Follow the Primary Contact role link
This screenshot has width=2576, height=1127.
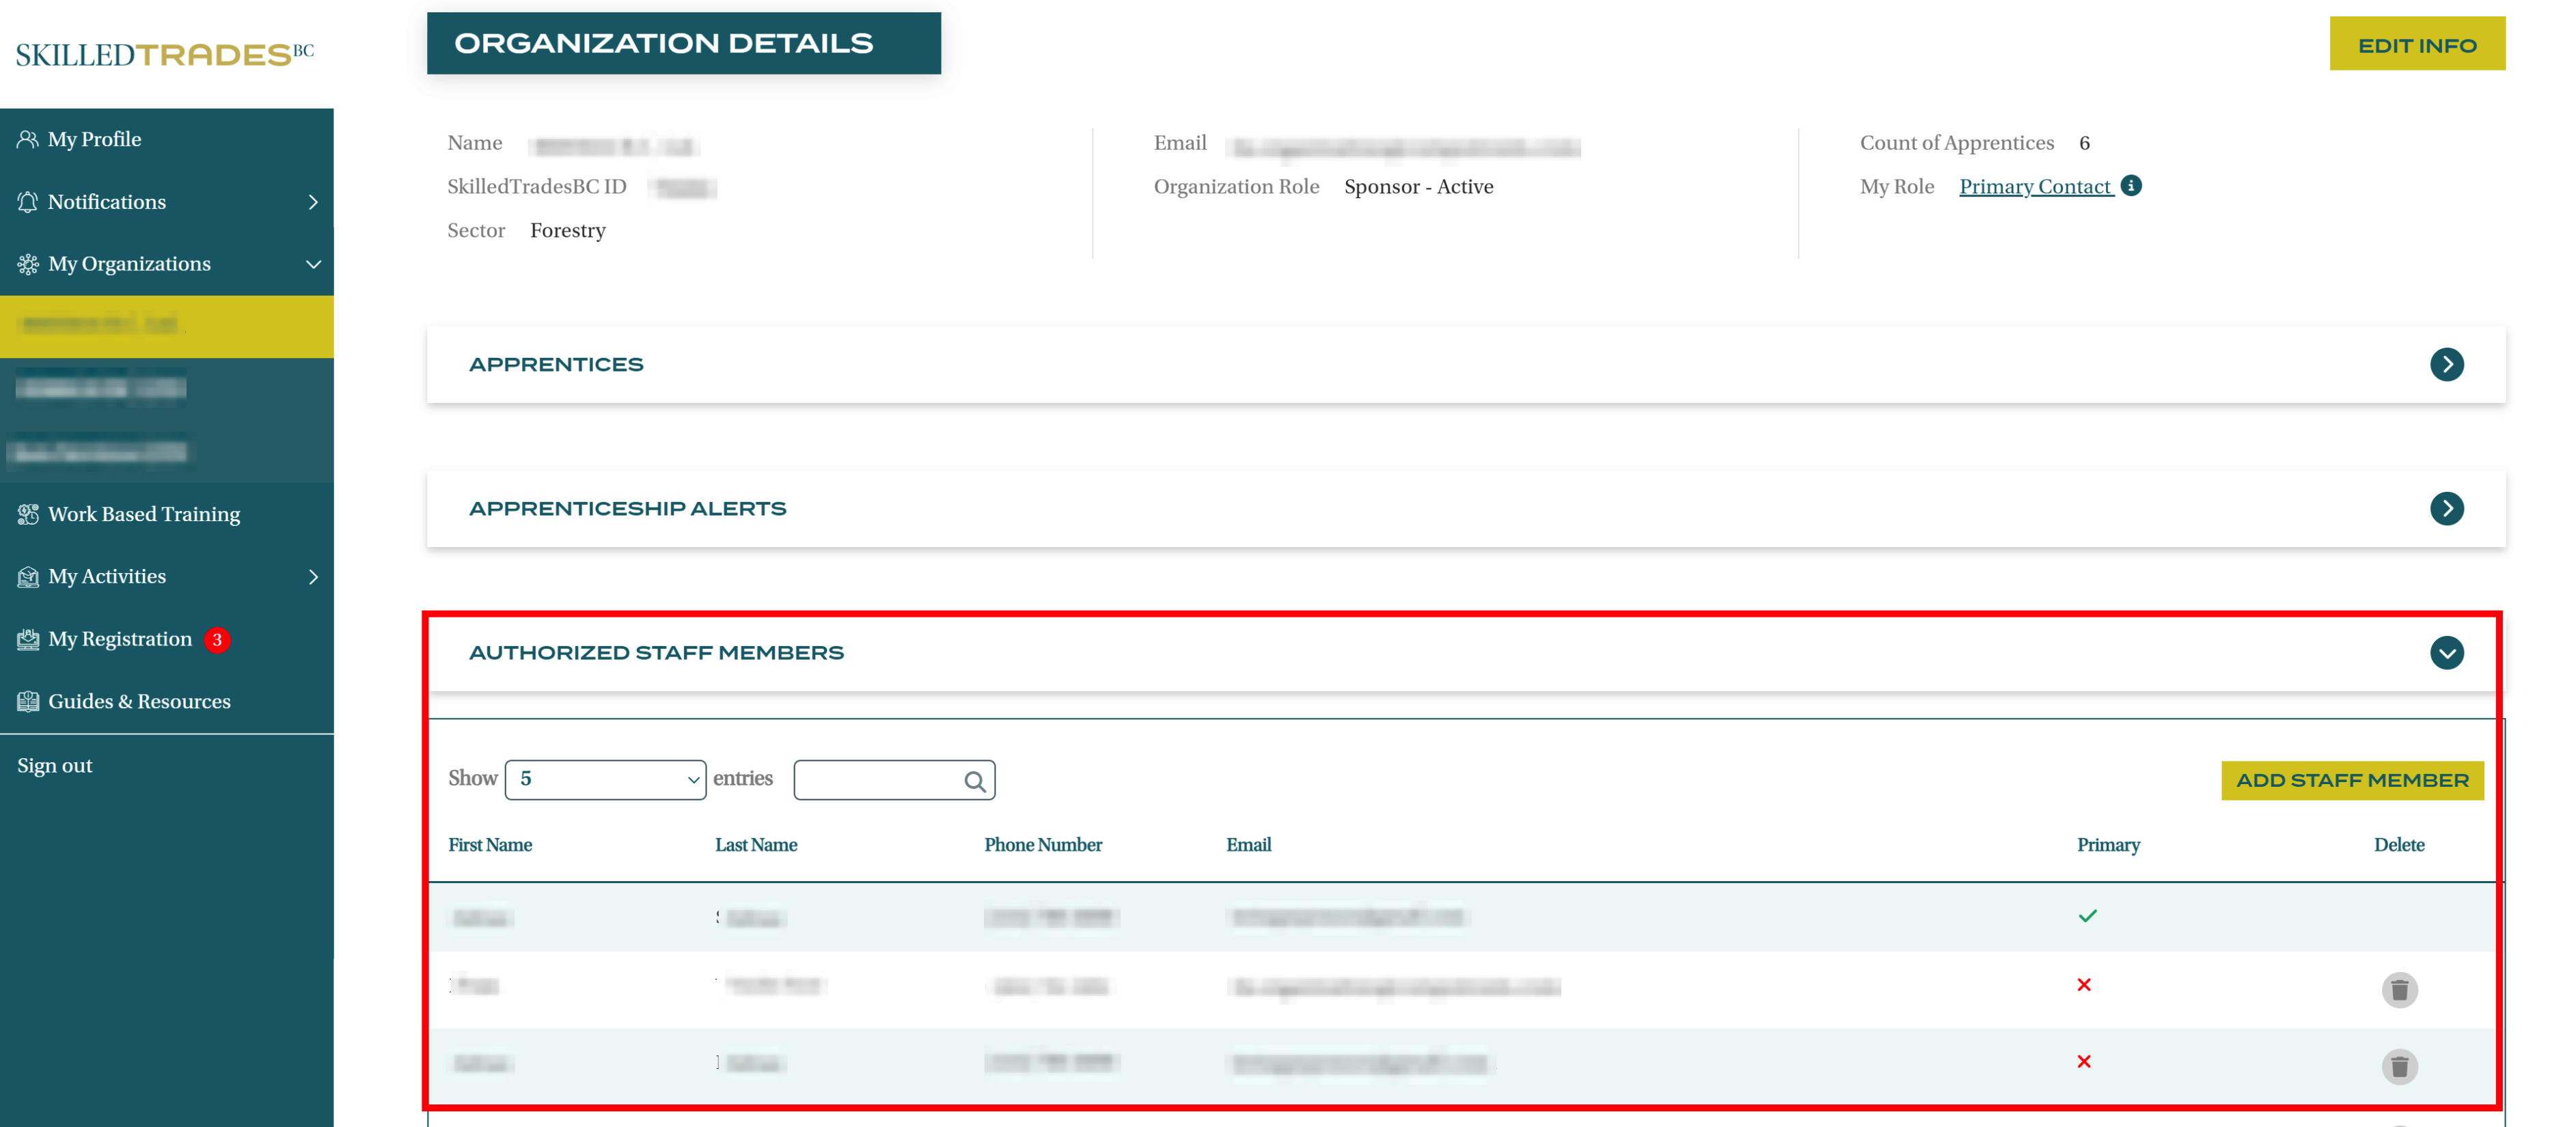[2034, 187]
